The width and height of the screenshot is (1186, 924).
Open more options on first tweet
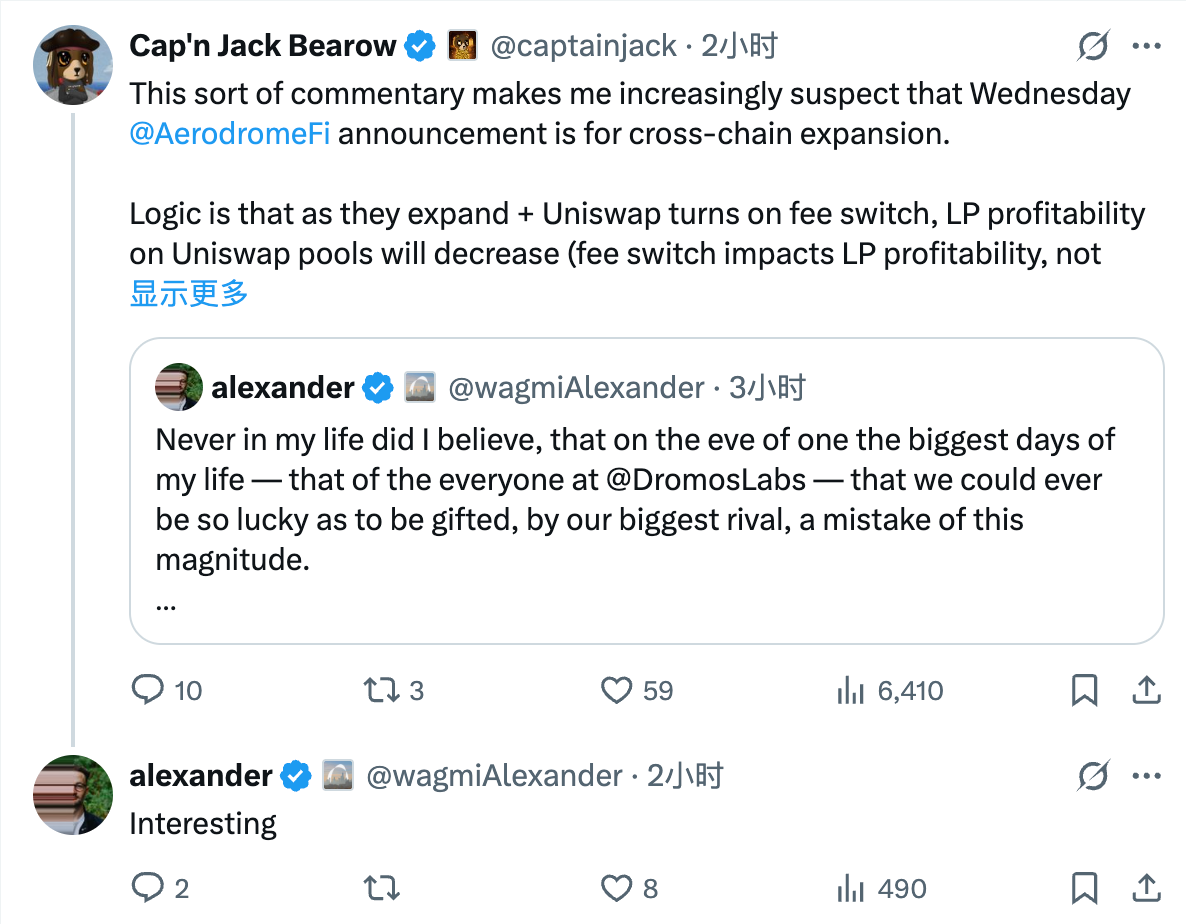click(x=1145, y=46)
